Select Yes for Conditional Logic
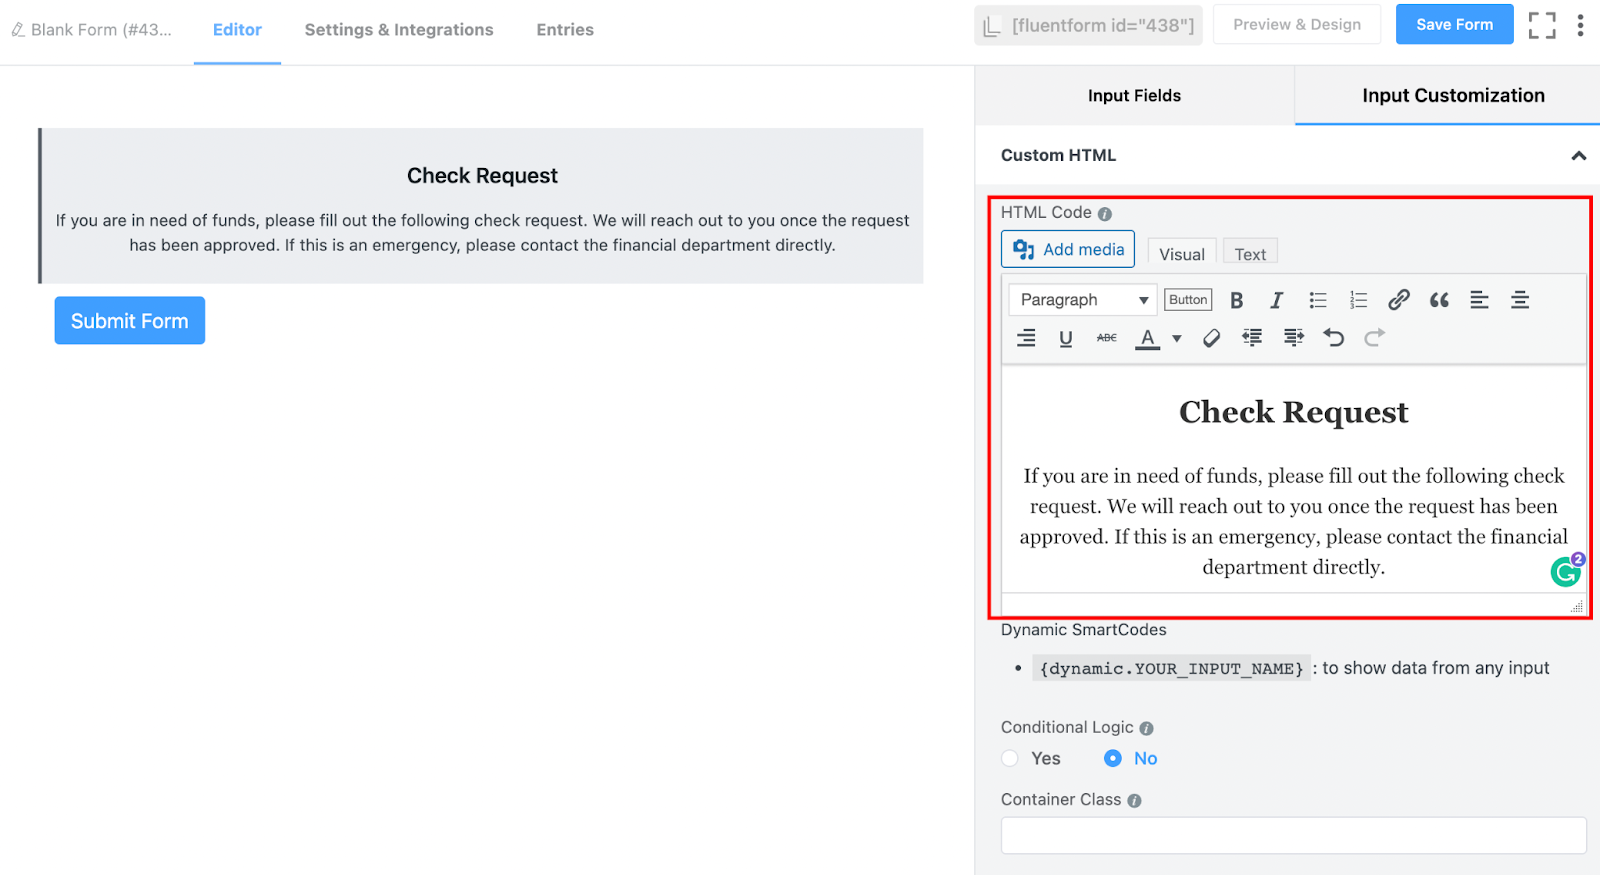 tap(1011, 758)
